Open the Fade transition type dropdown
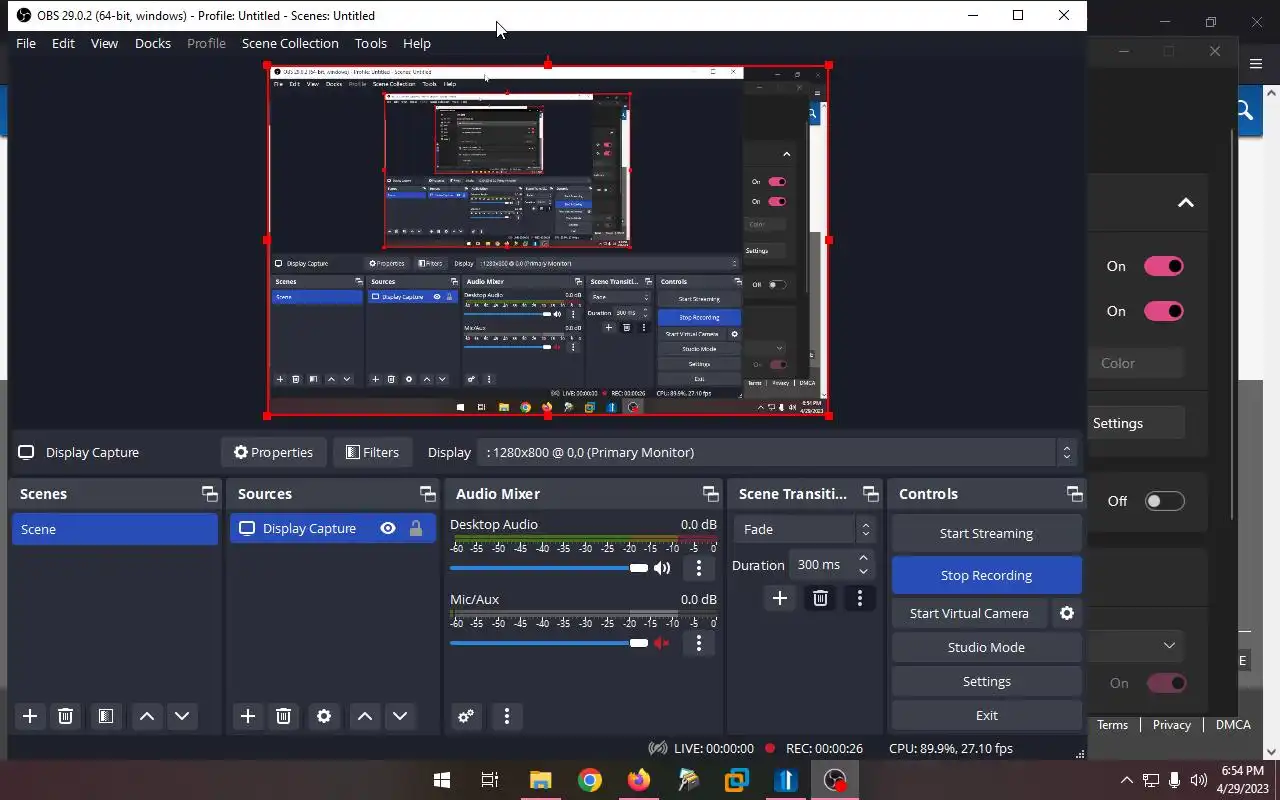The height and width of the screenshot is (800, 1280). [805, 529]
